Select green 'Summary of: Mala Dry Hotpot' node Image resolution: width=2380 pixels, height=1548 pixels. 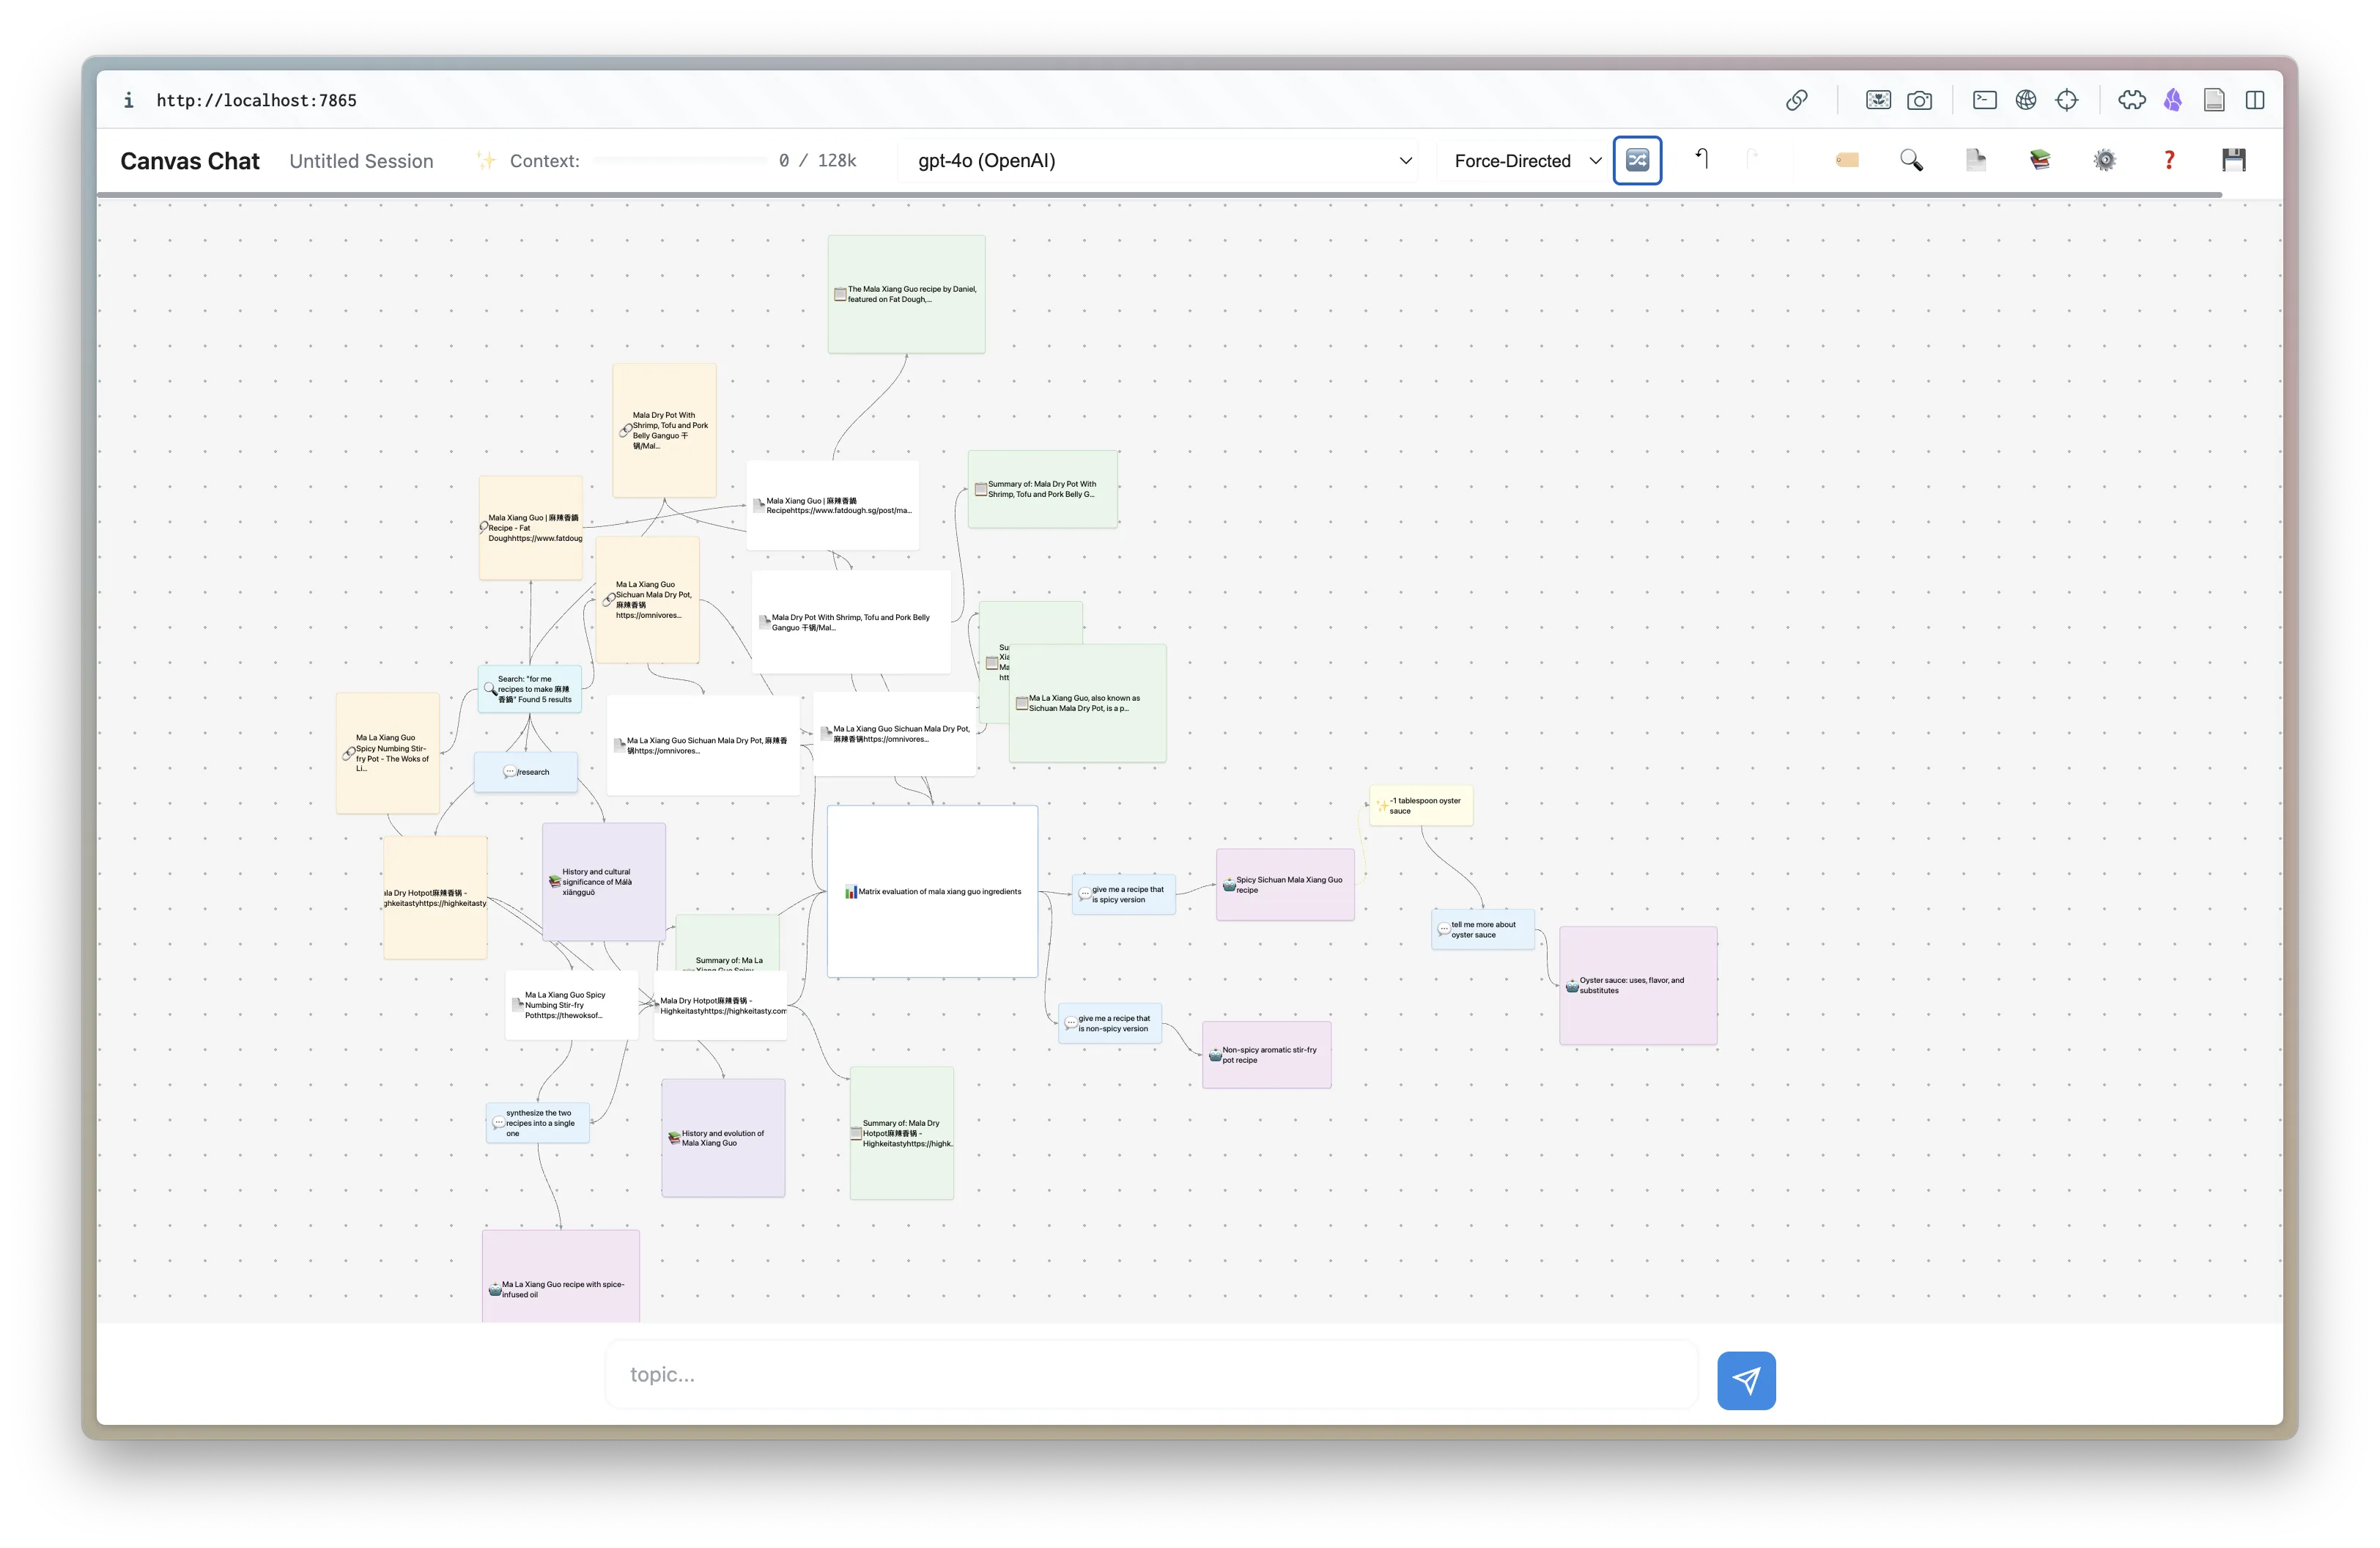coord(902,1133)
